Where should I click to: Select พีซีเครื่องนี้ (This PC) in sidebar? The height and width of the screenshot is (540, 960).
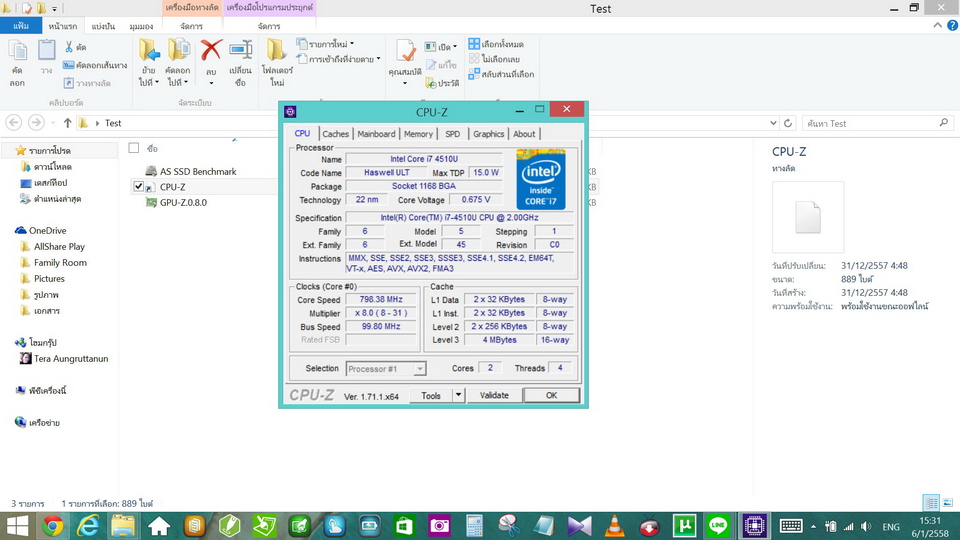click(x=41, y=390)
